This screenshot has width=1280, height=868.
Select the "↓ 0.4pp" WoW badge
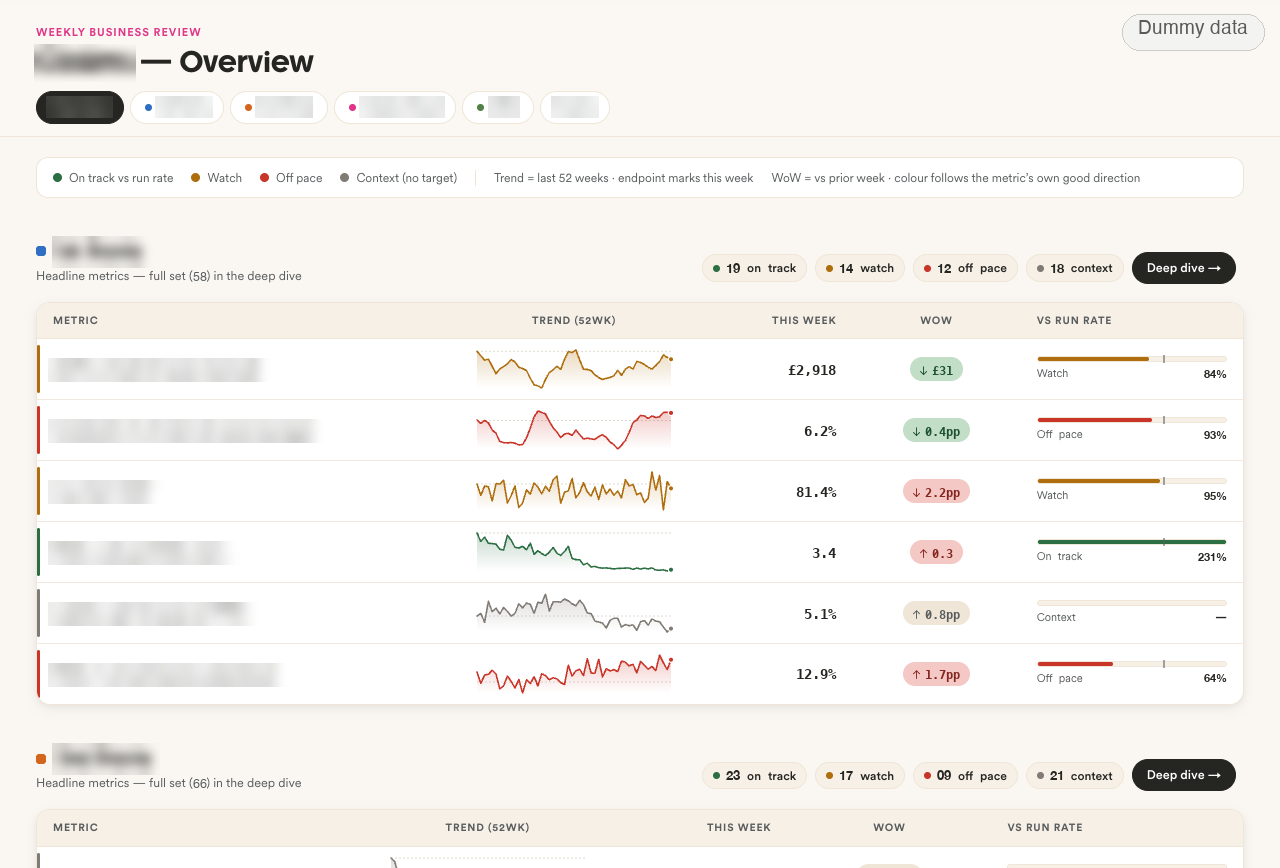click(x=936, y=431)
